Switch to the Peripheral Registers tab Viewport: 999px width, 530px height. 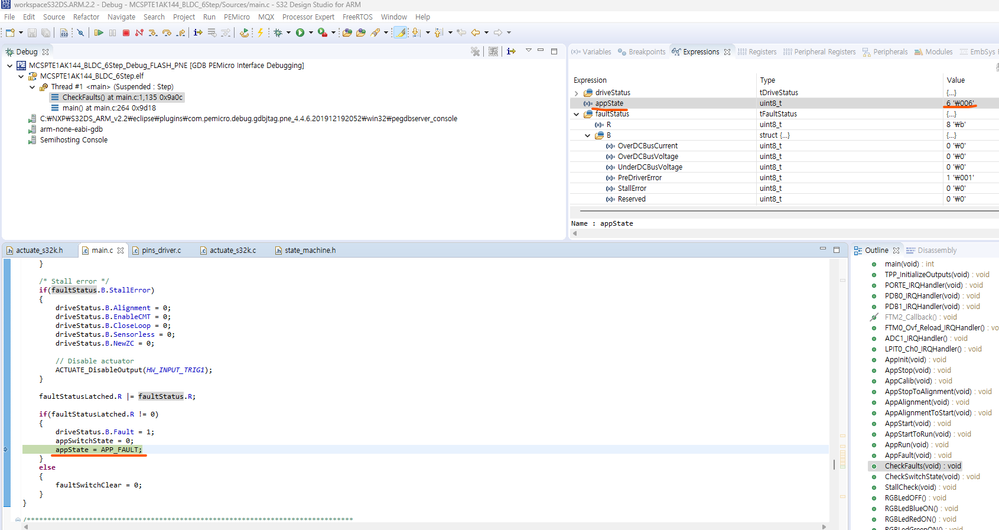(x=819, y=52)
